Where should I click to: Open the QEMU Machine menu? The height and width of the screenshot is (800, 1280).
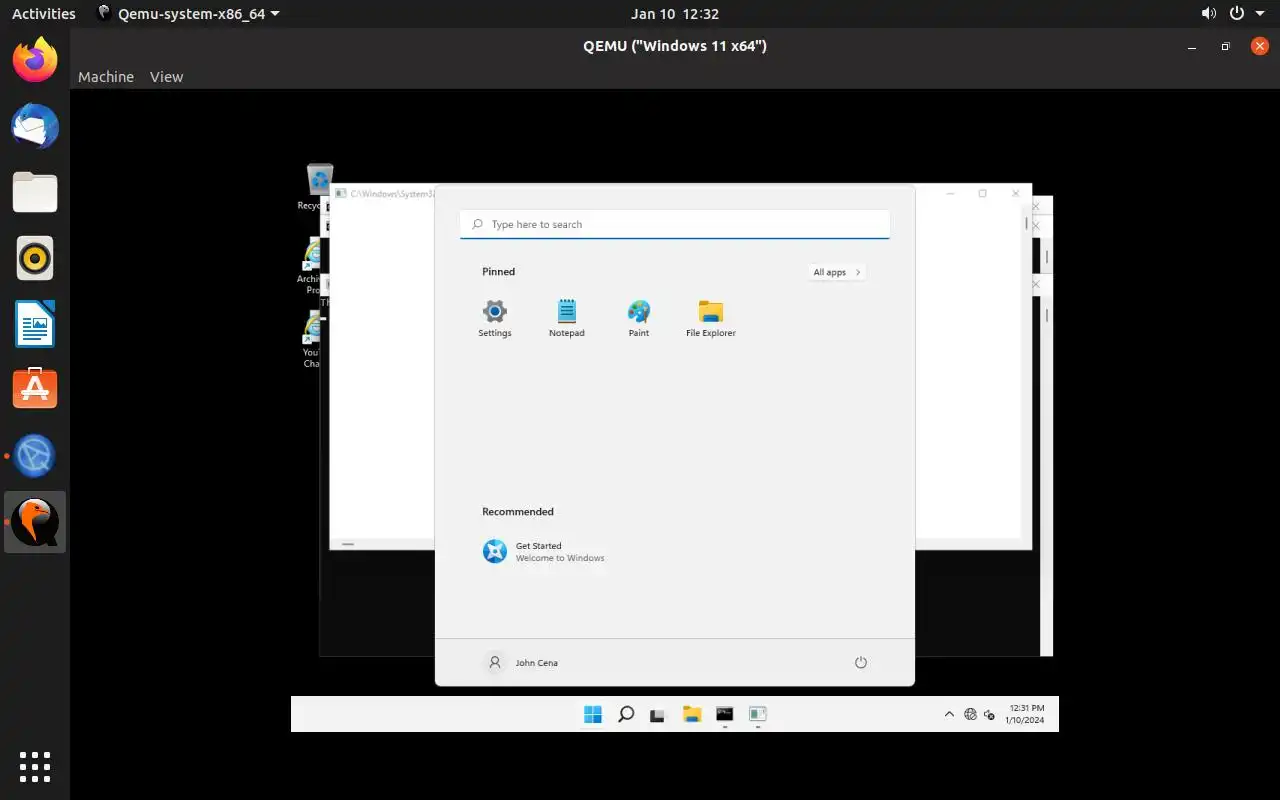(x=106, y=77)
